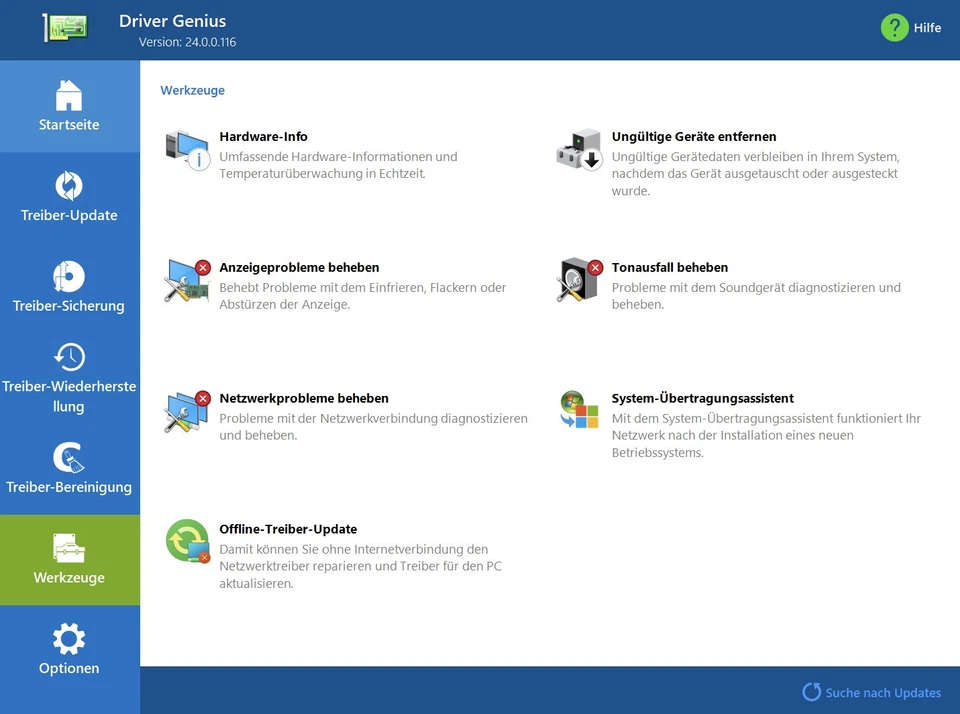This screenshot has height=714, width=960.
Task: Go to Treiber-Bereinigung
Action: click(x=69, y=468)
